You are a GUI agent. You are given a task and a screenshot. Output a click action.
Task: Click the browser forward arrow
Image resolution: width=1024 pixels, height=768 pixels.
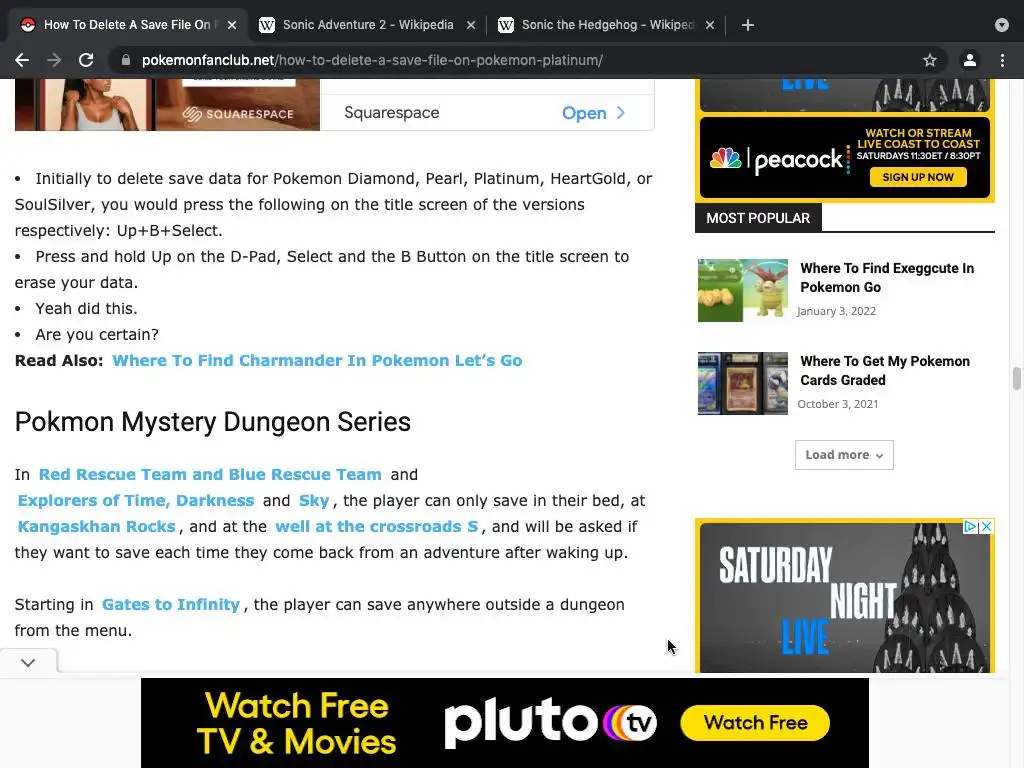tap(54, 60)
